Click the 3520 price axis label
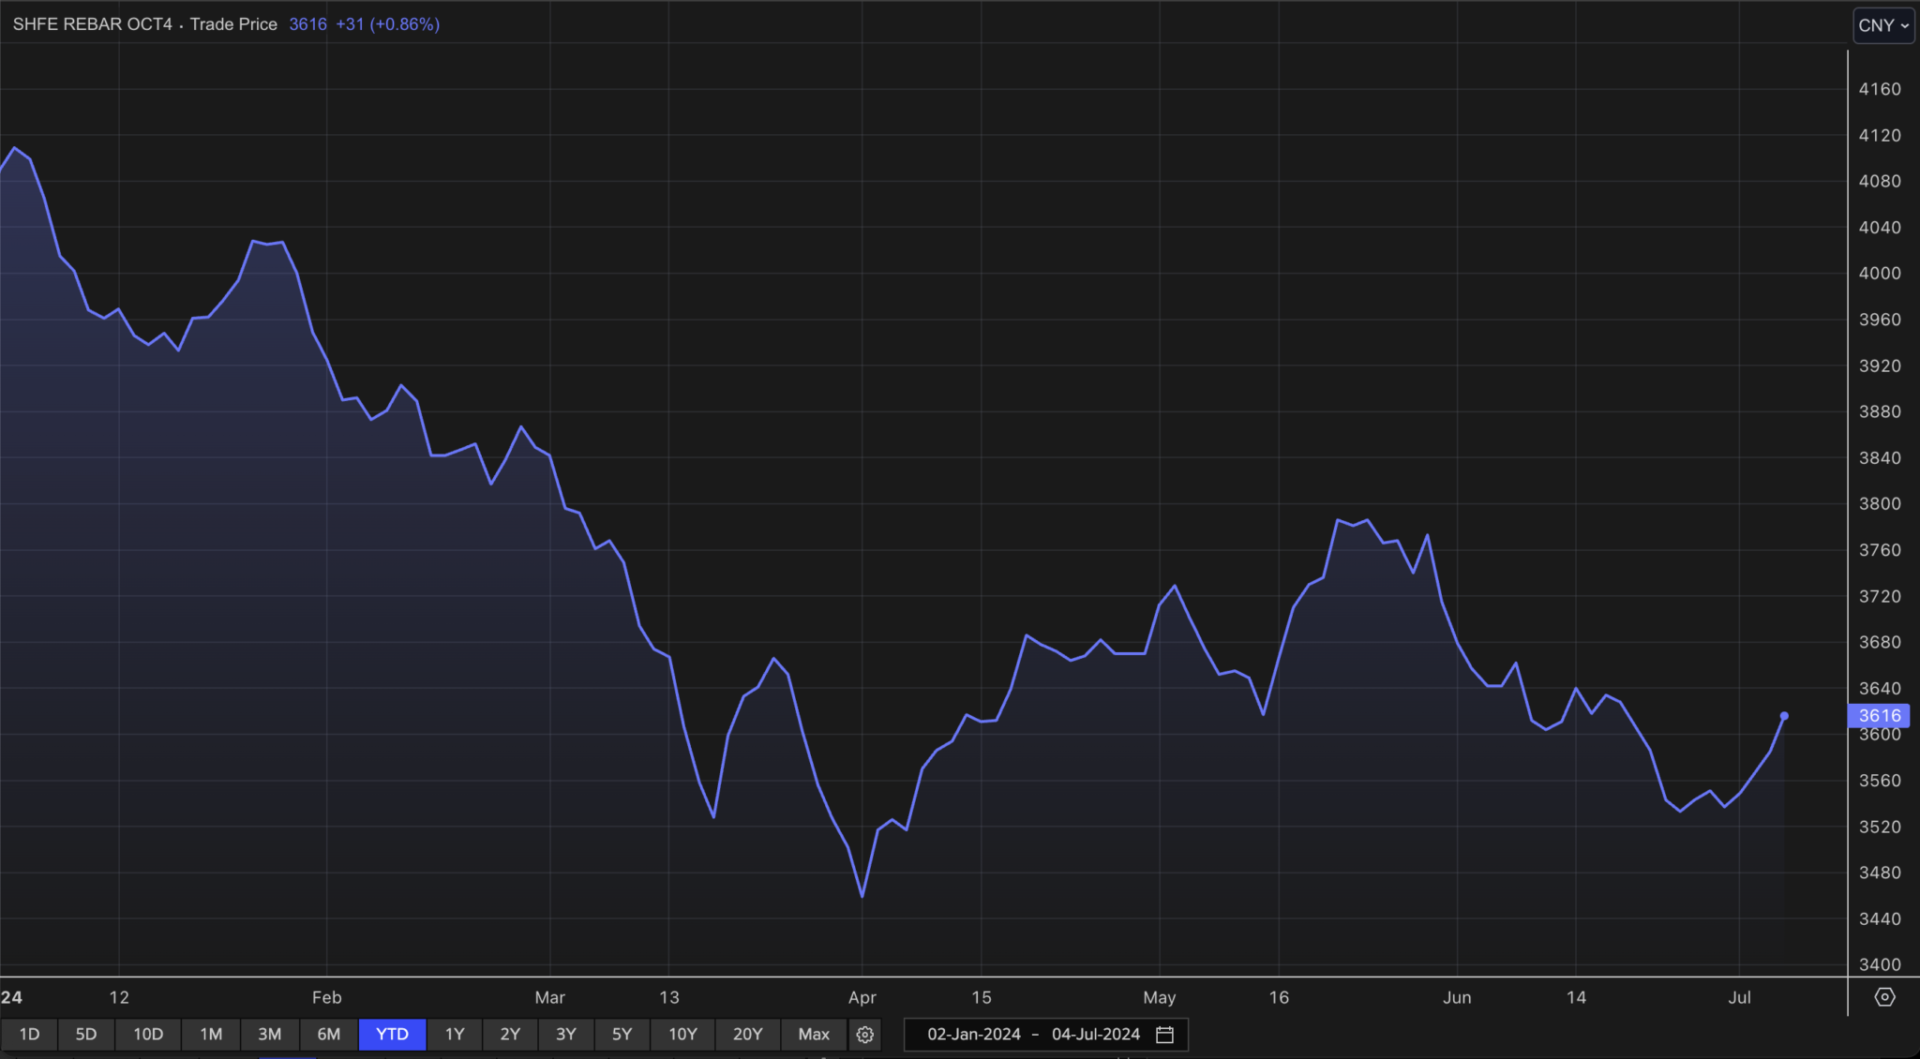 point(1880,827)
